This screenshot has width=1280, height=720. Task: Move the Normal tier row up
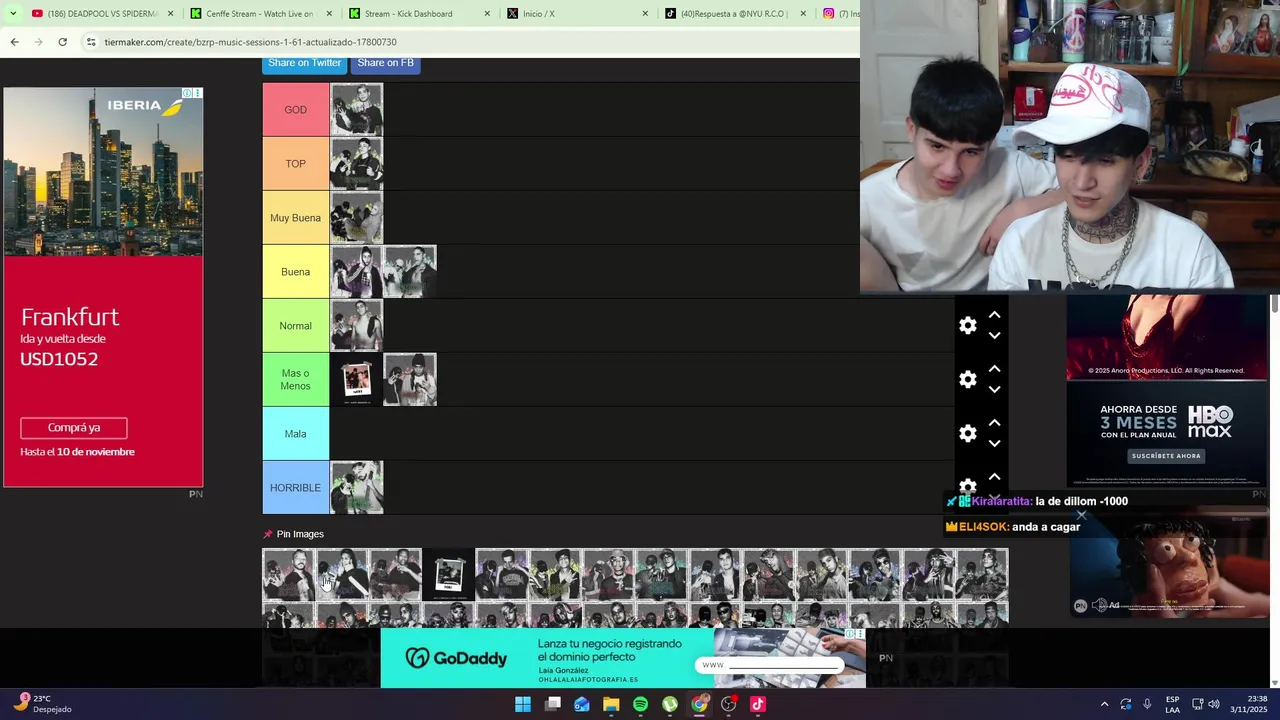994,315
